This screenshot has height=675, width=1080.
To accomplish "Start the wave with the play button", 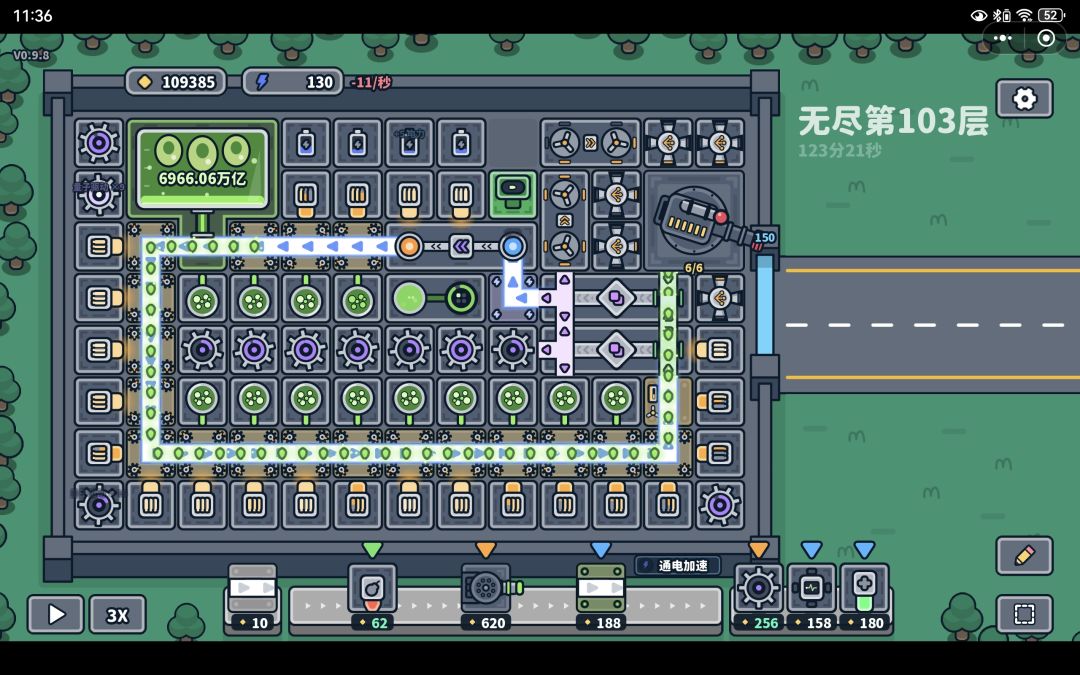I will (56, 614).
